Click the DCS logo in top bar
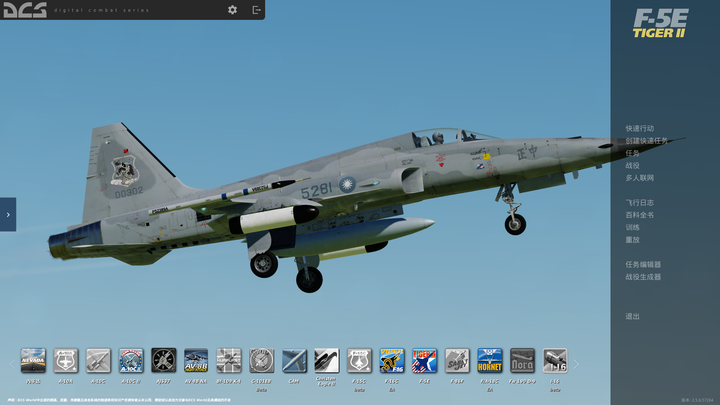The image size is (720, 405). pyautogui.click(x=25, y=10)
